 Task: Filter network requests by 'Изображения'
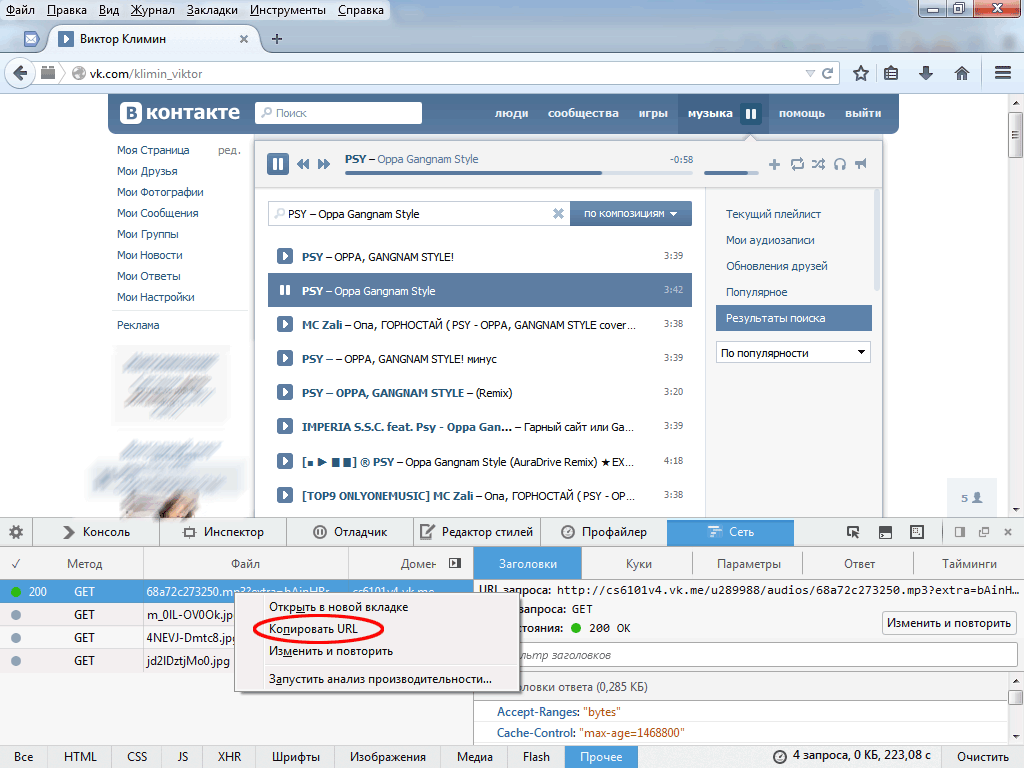pyautogui.click(x=388, y=757)
